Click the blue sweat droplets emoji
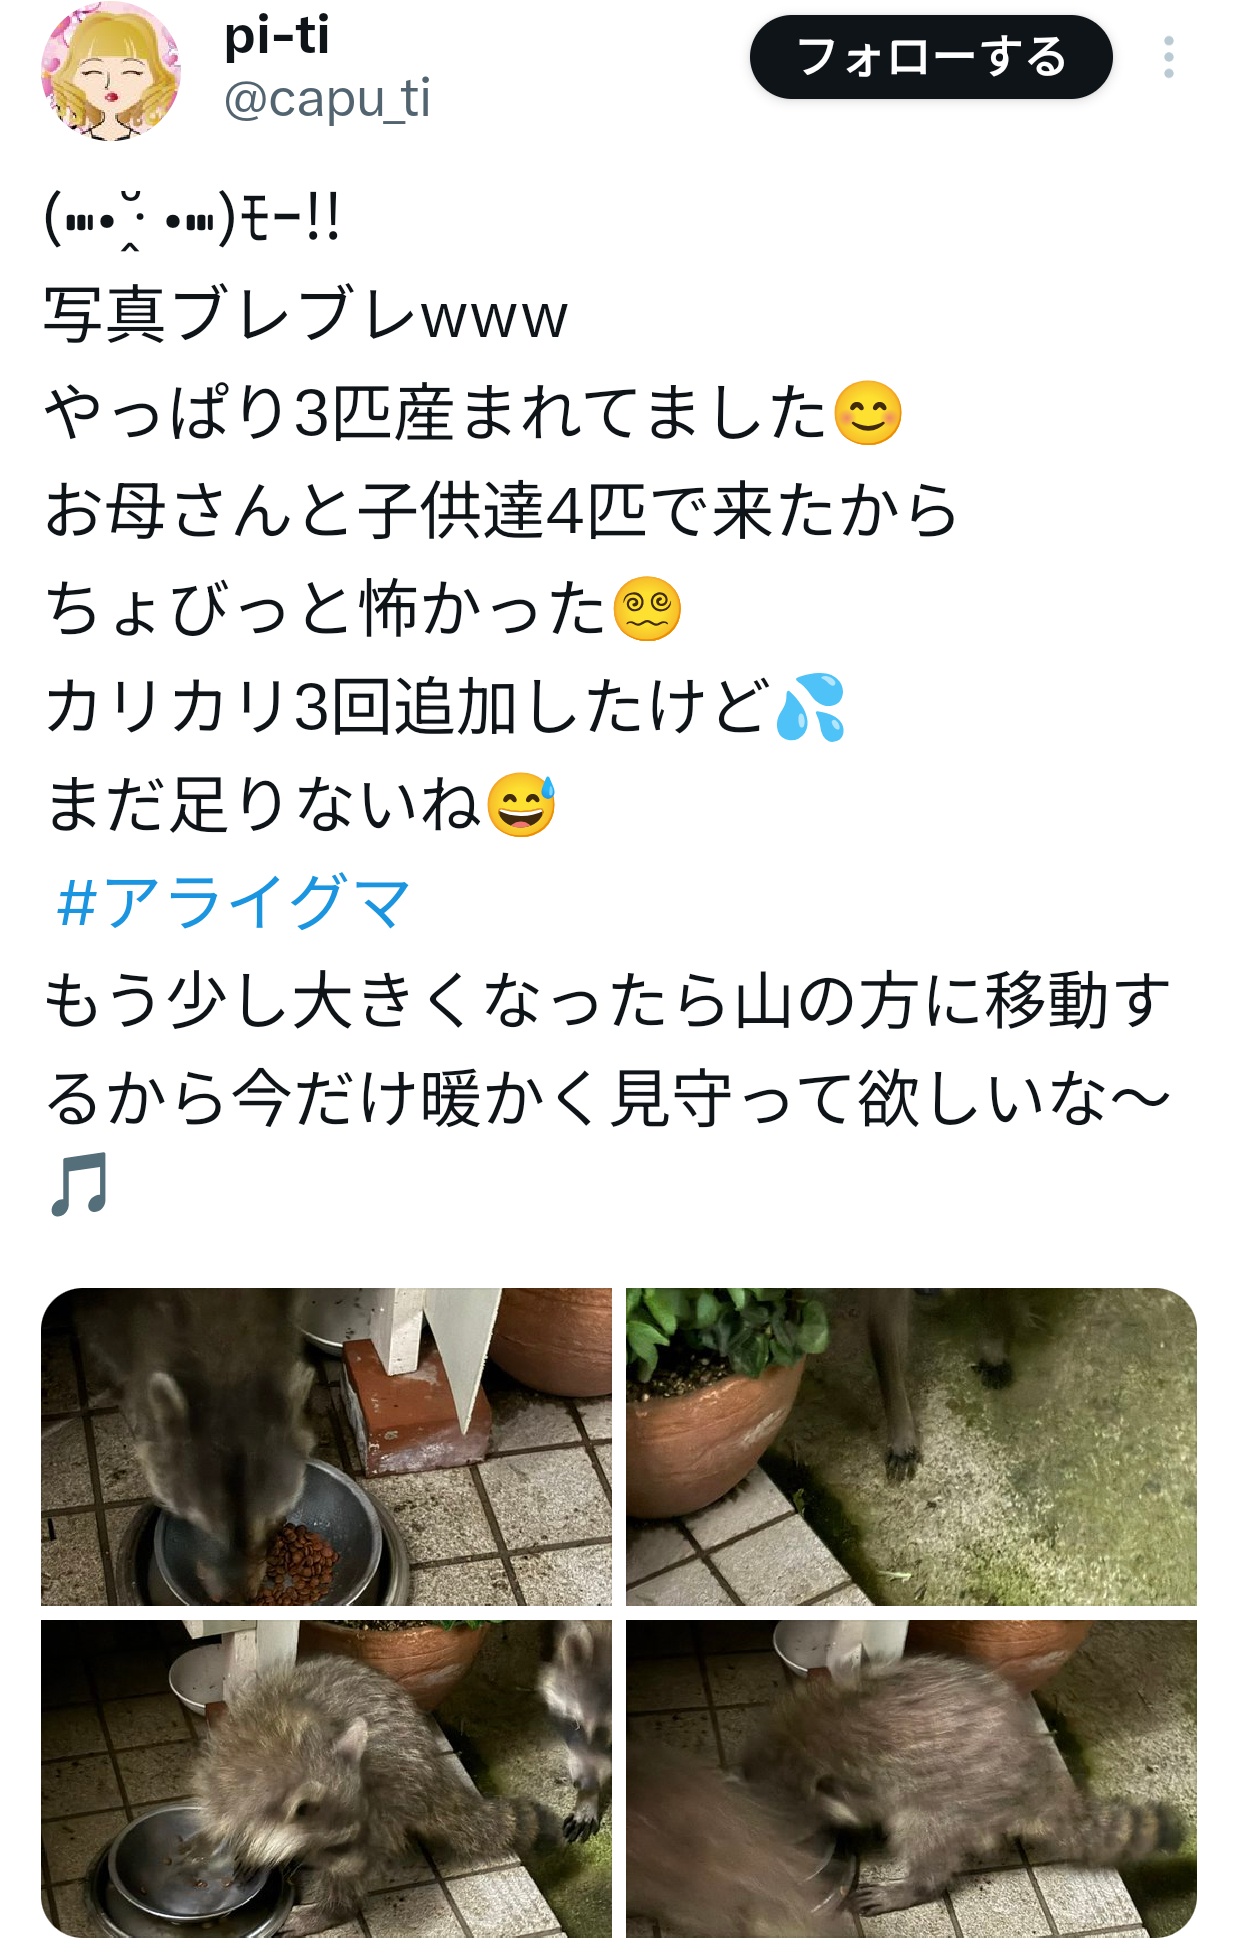Viewport: 1239px width, 1955px height. tap(810, 707)
